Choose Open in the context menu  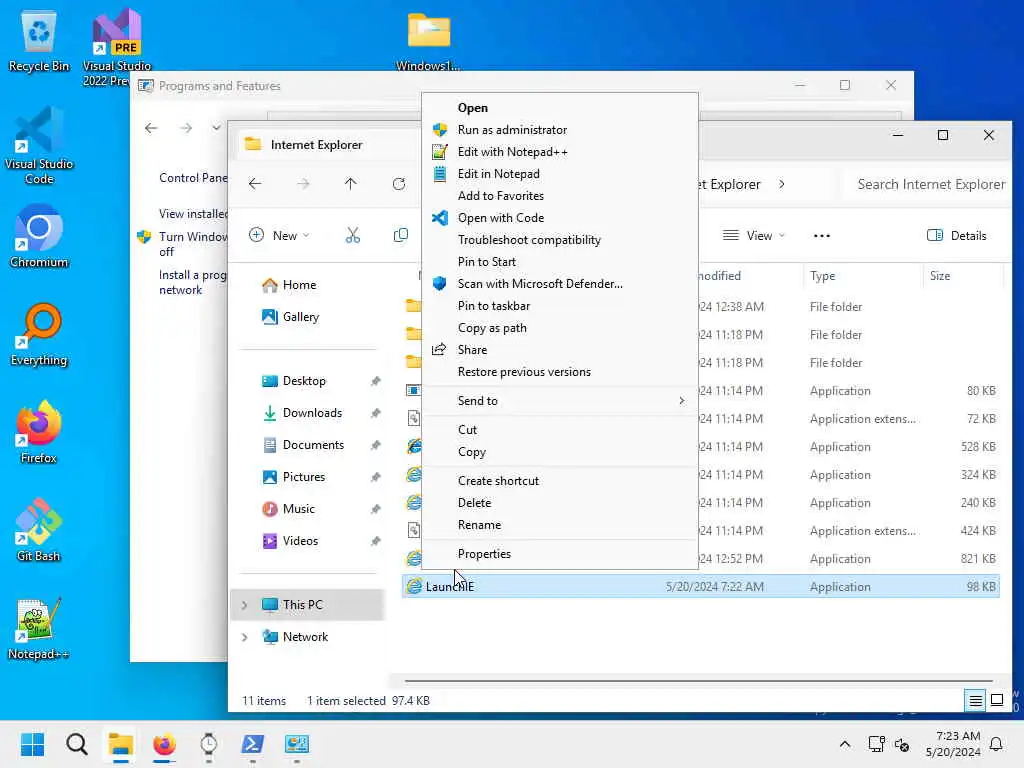coord(560,108)
